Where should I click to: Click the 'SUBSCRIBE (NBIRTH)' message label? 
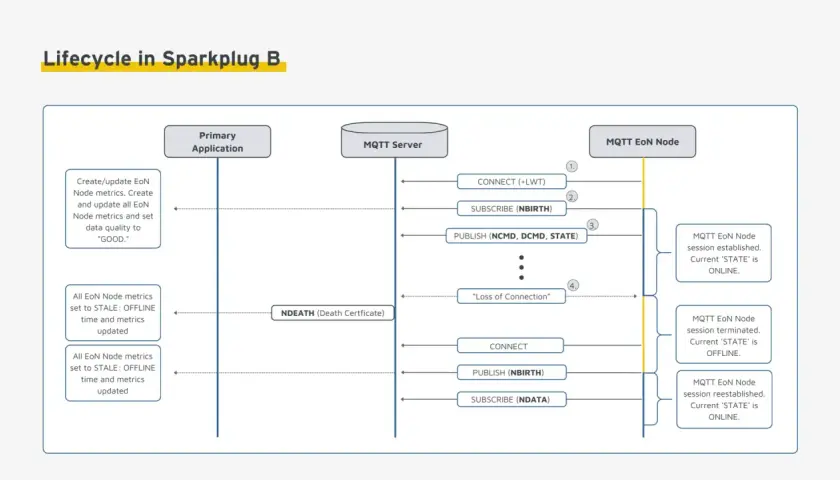pyautogui.click(x=512, y=208)
